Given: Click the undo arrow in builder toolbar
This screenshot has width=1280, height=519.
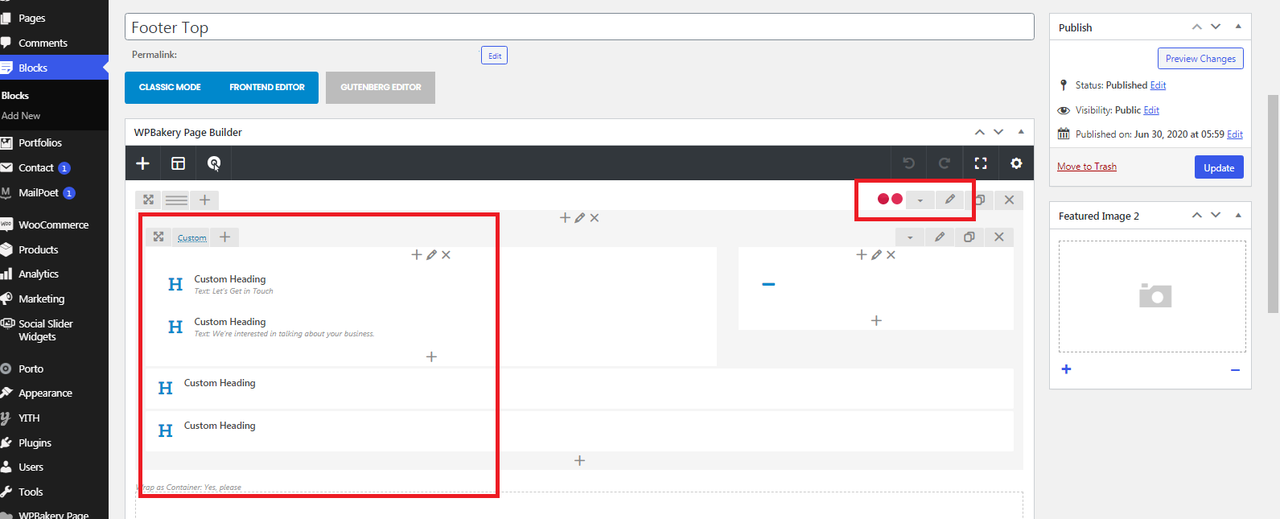Looking at the screenshot, I should (909, 164).
